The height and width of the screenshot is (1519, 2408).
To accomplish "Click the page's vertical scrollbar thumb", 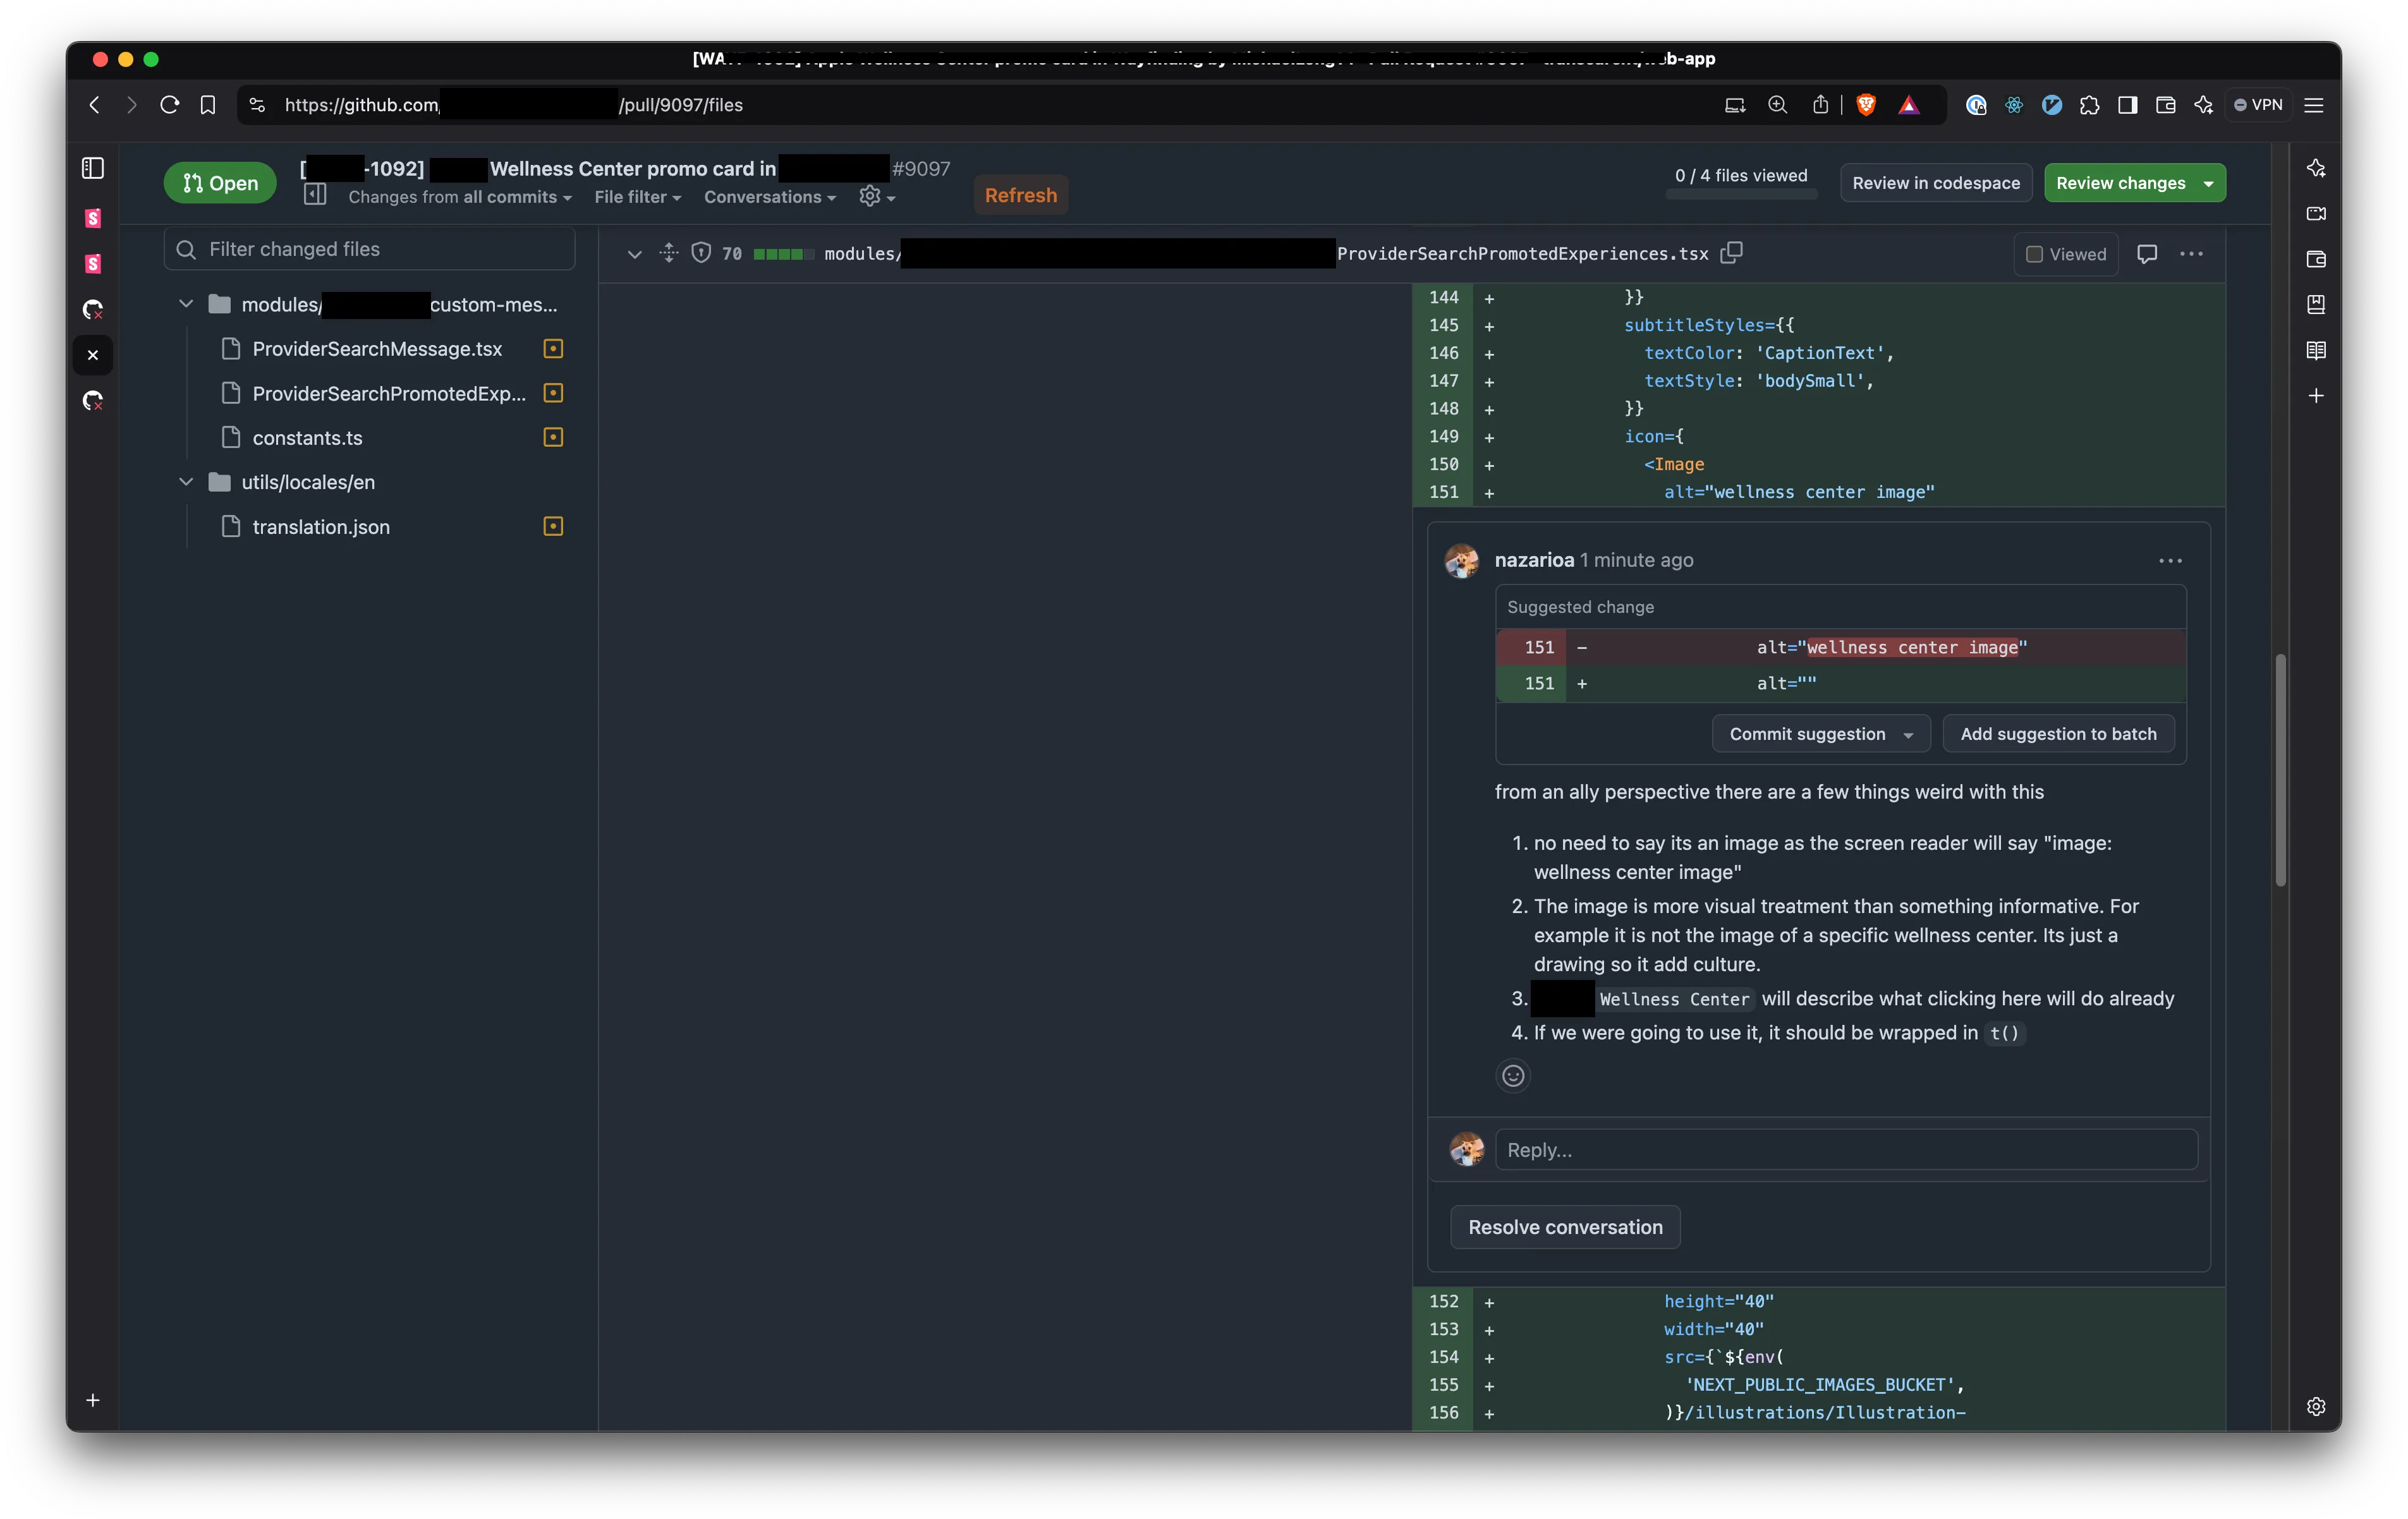I will (2280, 769).
